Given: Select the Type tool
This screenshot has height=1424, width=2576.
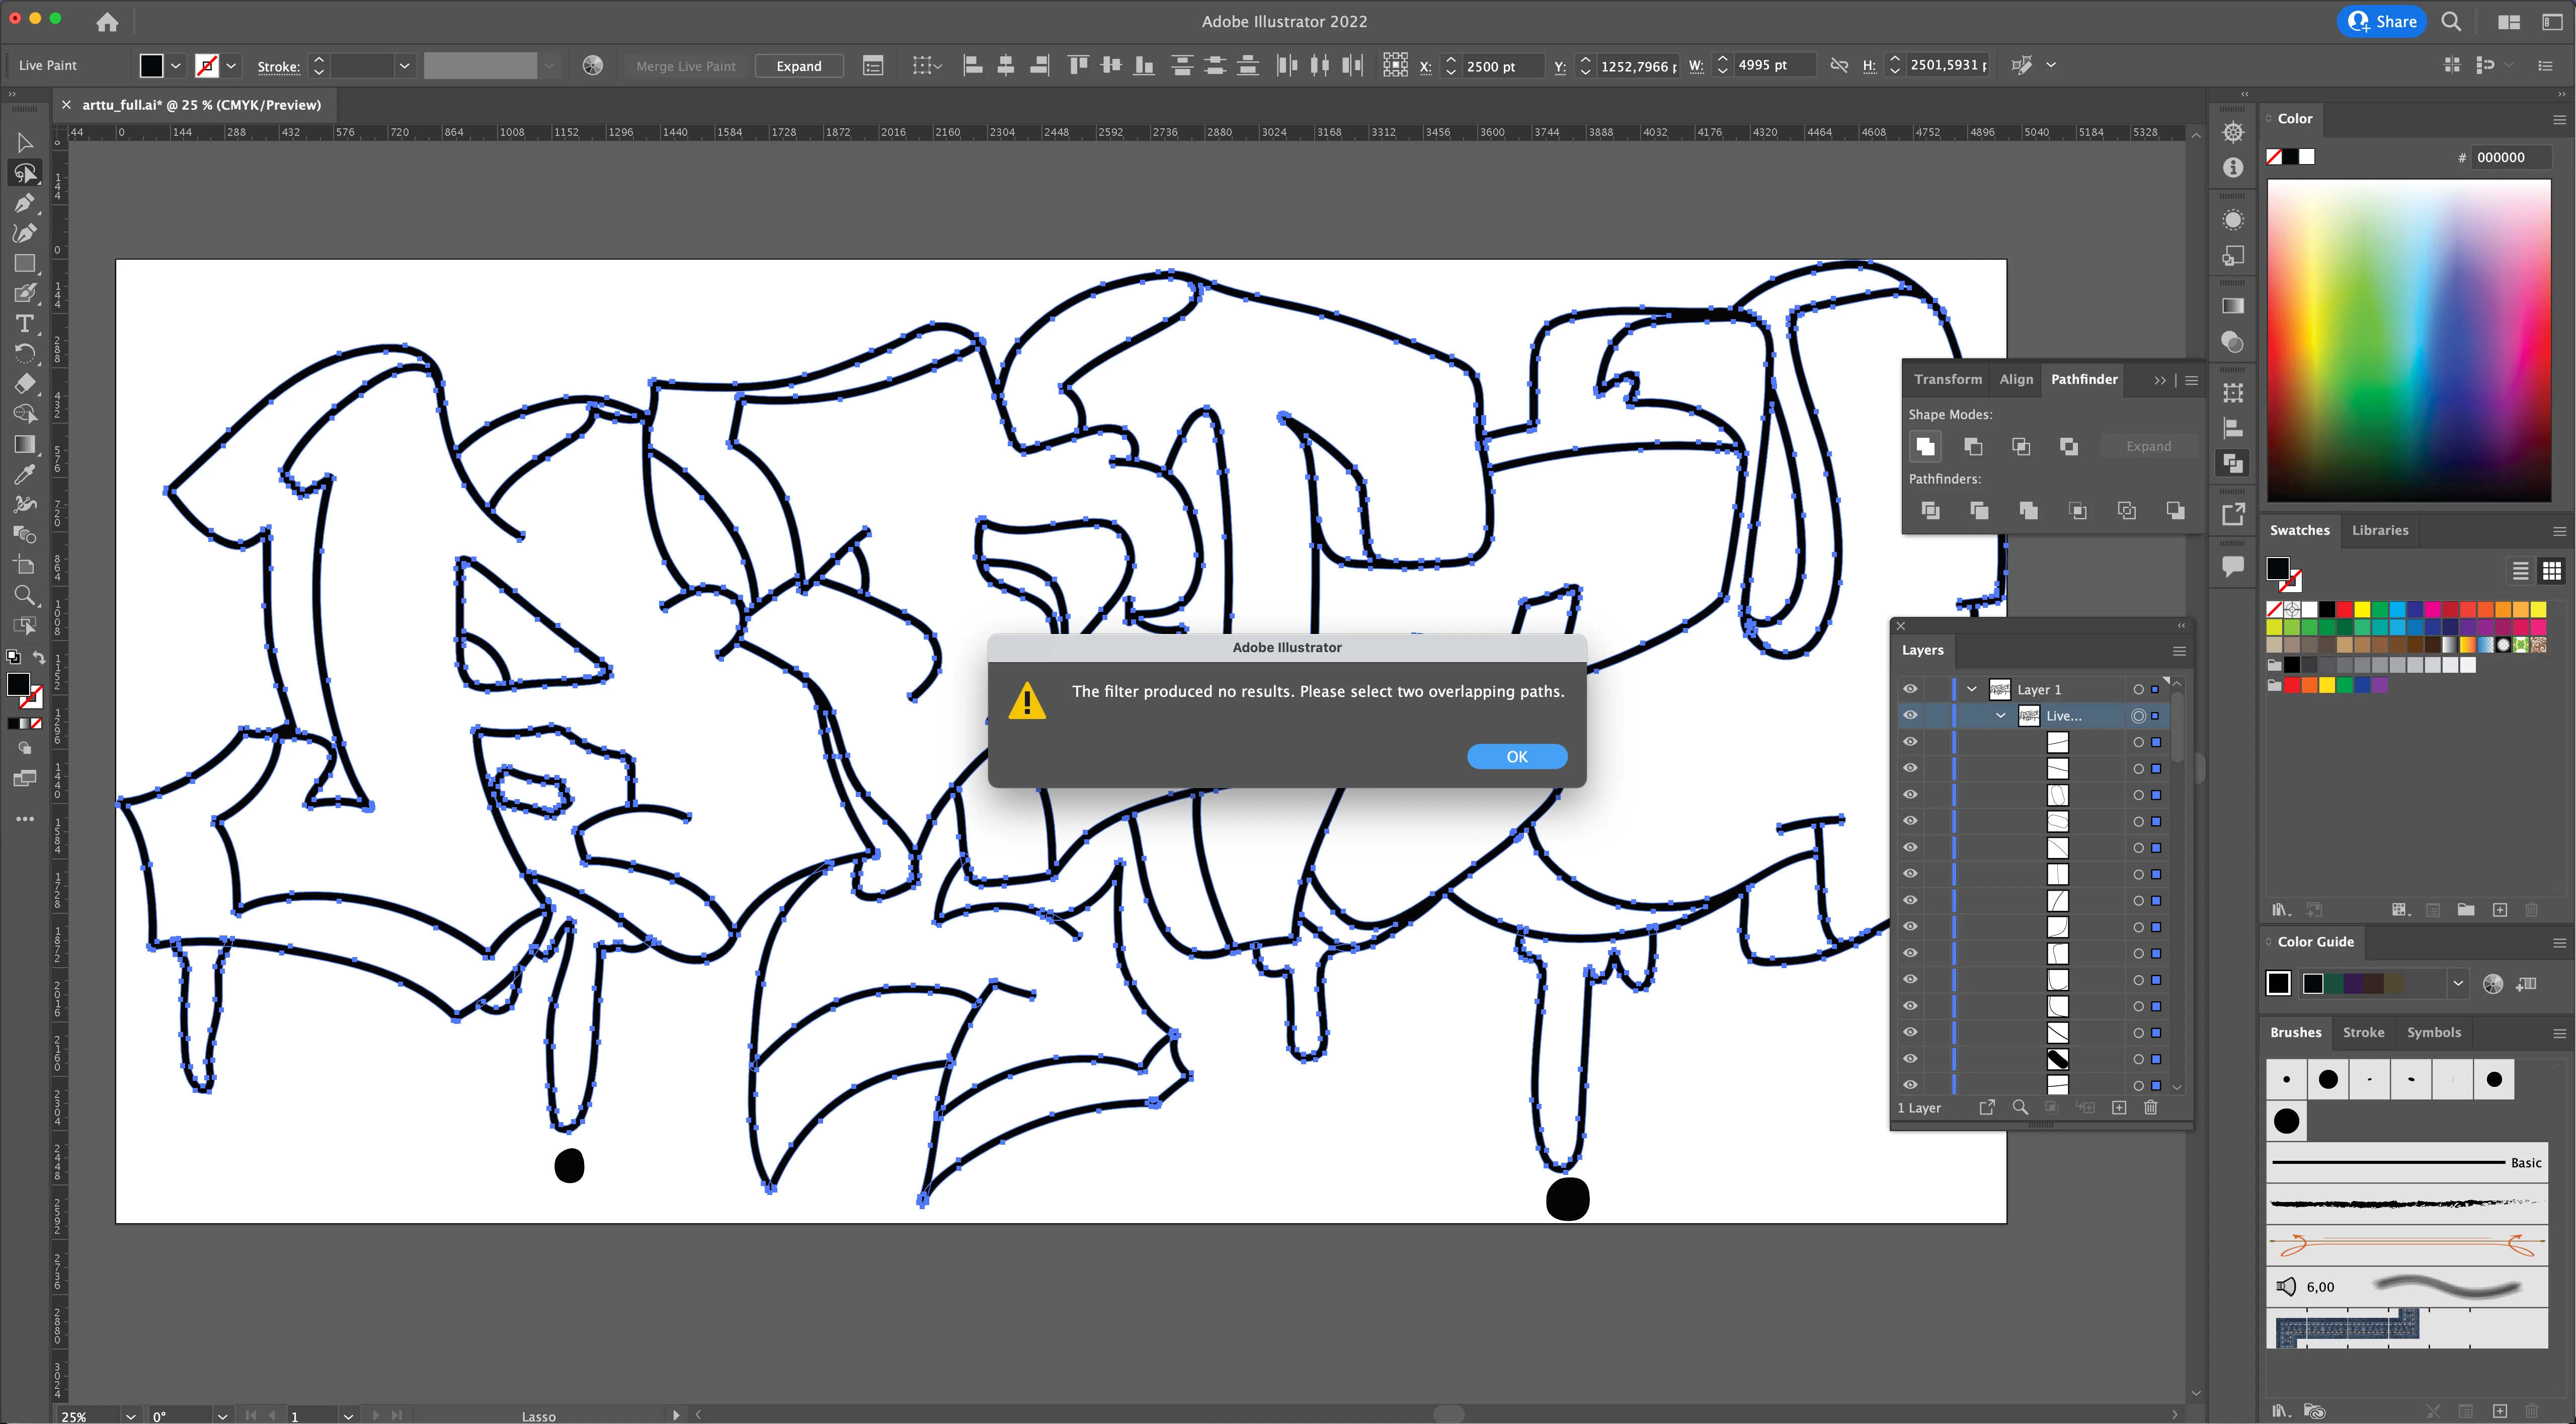Looking at the screenshot, I should point(25,324).
